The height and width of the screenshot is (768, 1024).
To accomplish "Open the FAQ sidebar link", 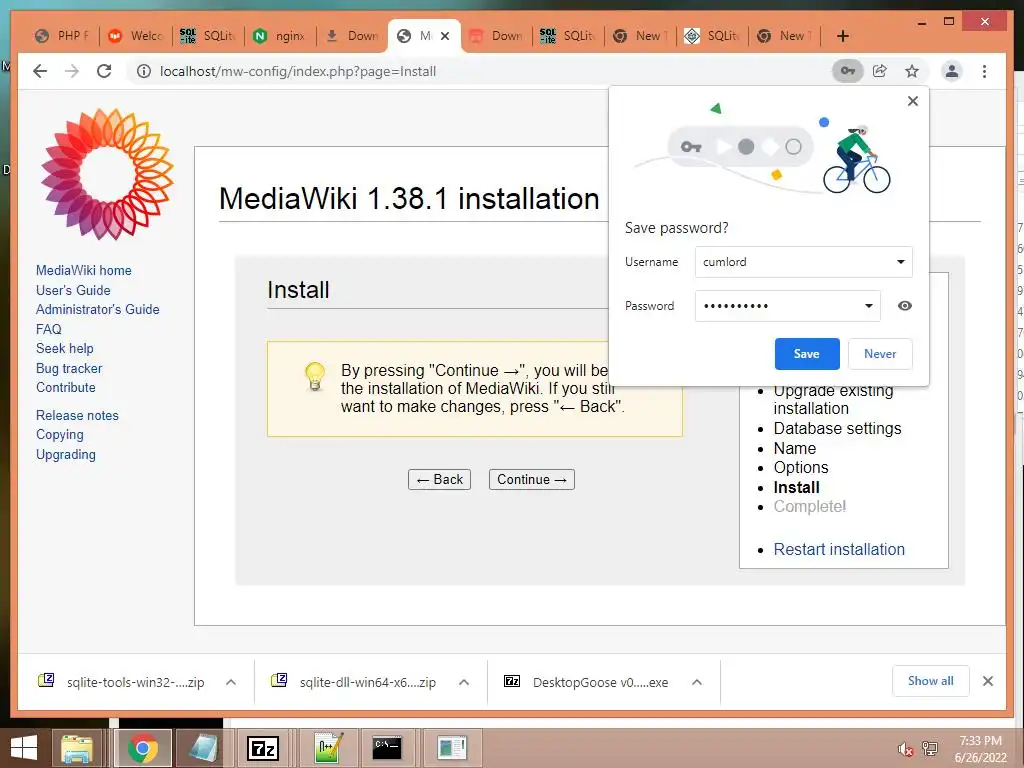I will pyautogui.click(x=48, y=329).
